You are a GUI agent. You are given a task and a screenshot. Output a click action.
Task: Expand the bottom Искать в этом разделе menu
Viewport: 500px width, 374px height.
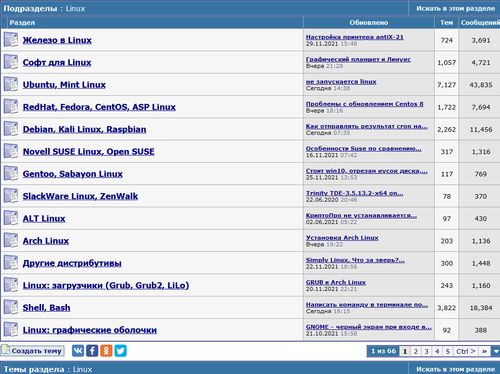455,369
